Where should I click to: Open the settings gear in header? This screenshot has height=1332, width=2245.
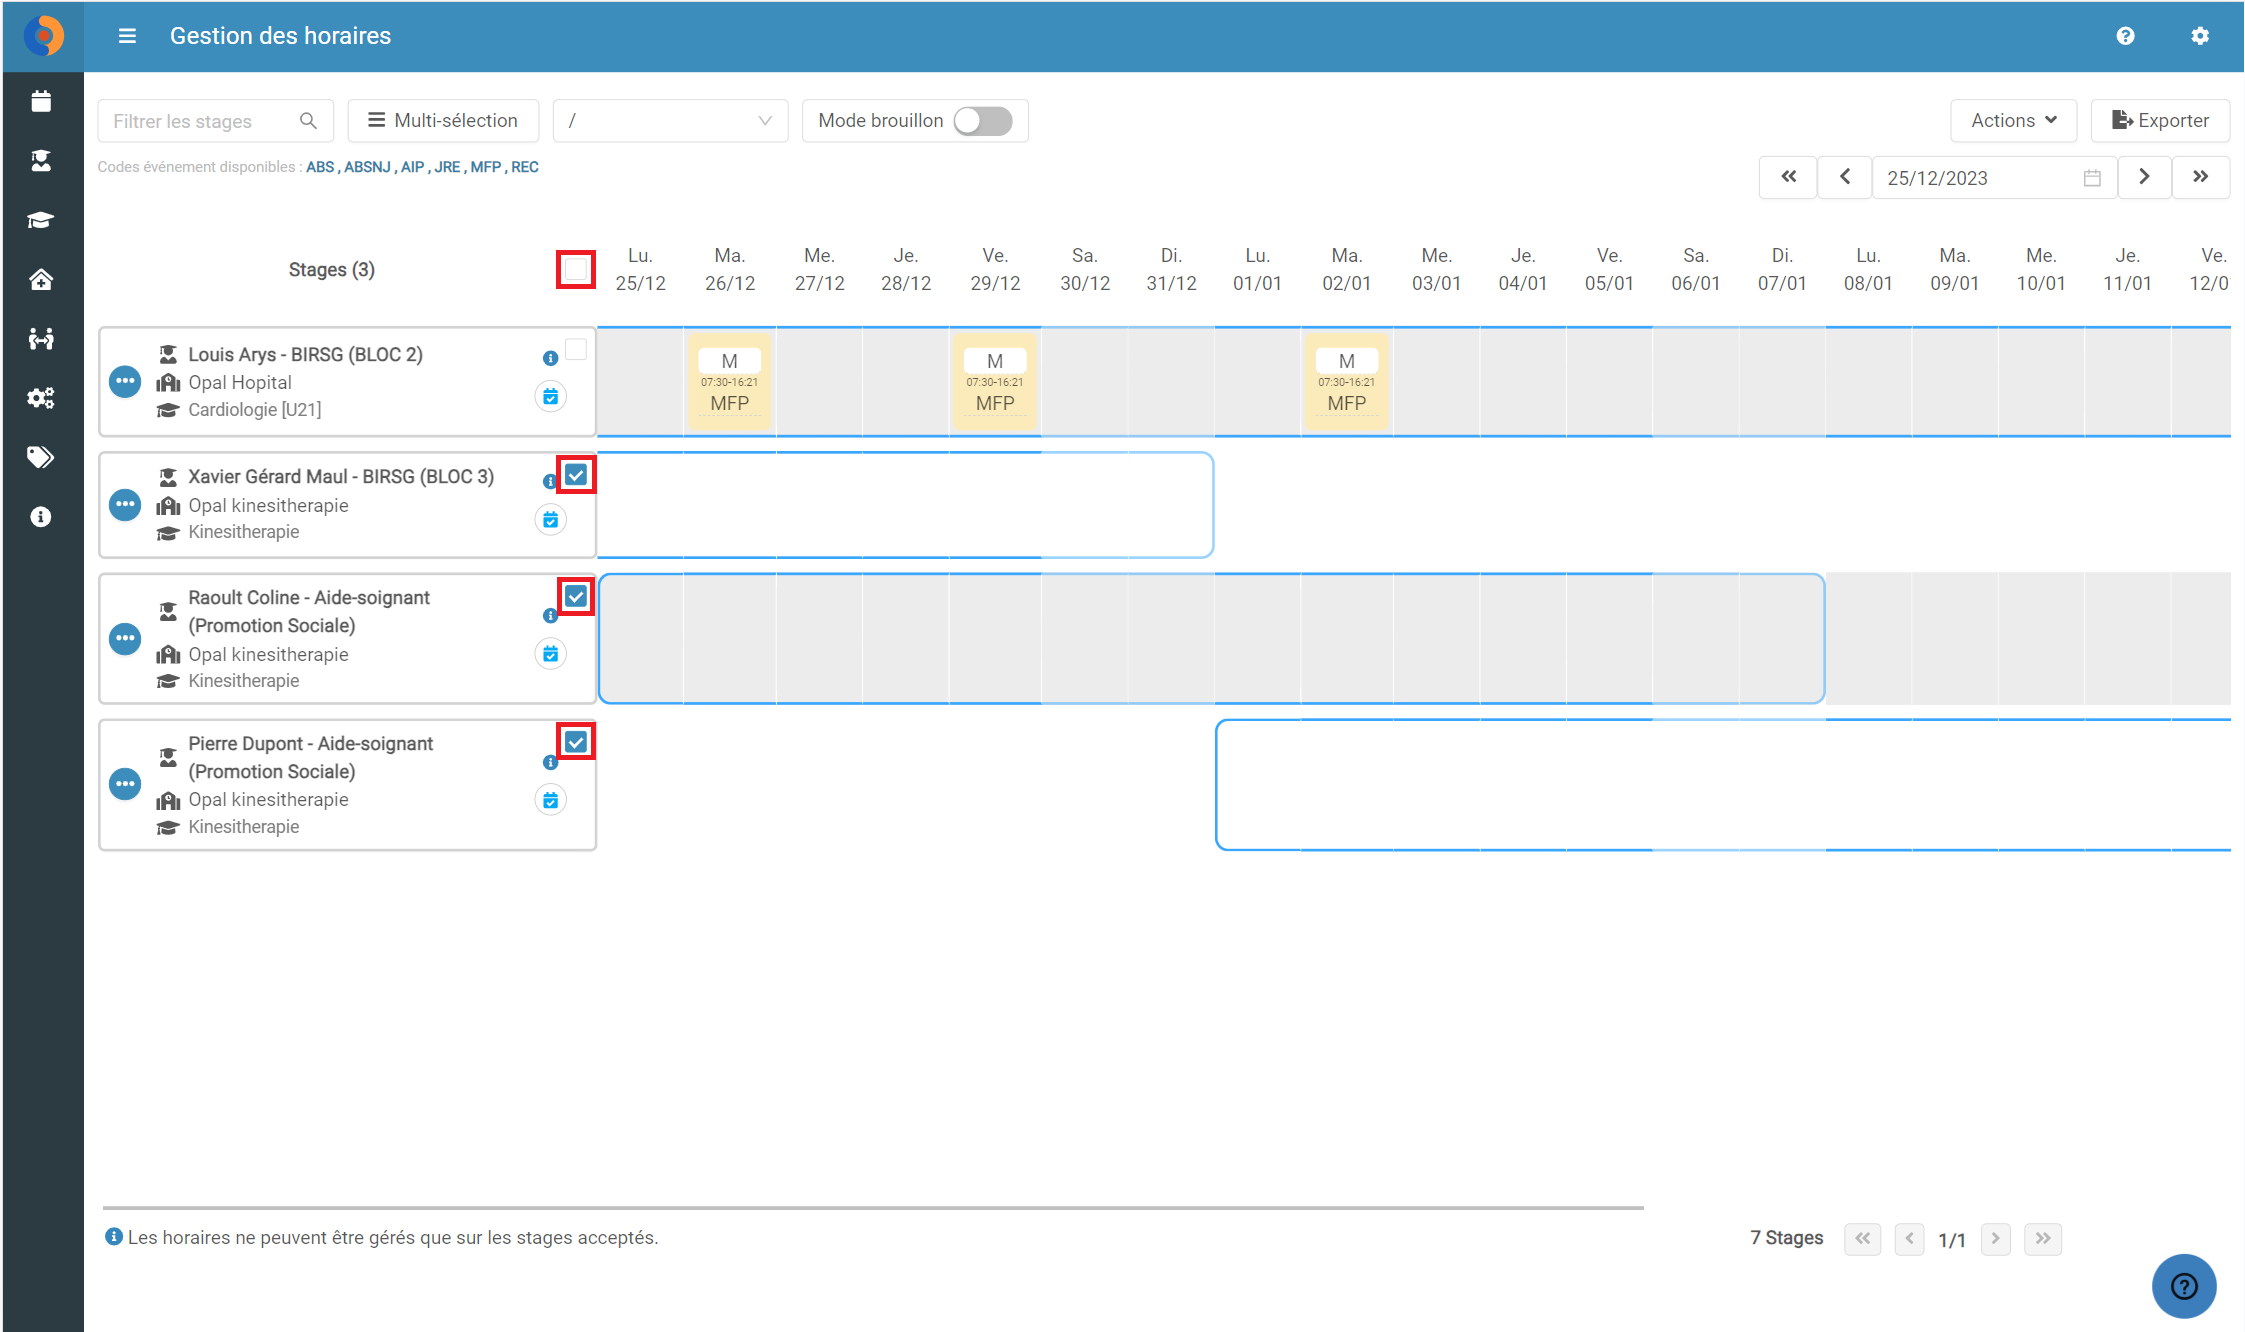(x=2199, y=36)
